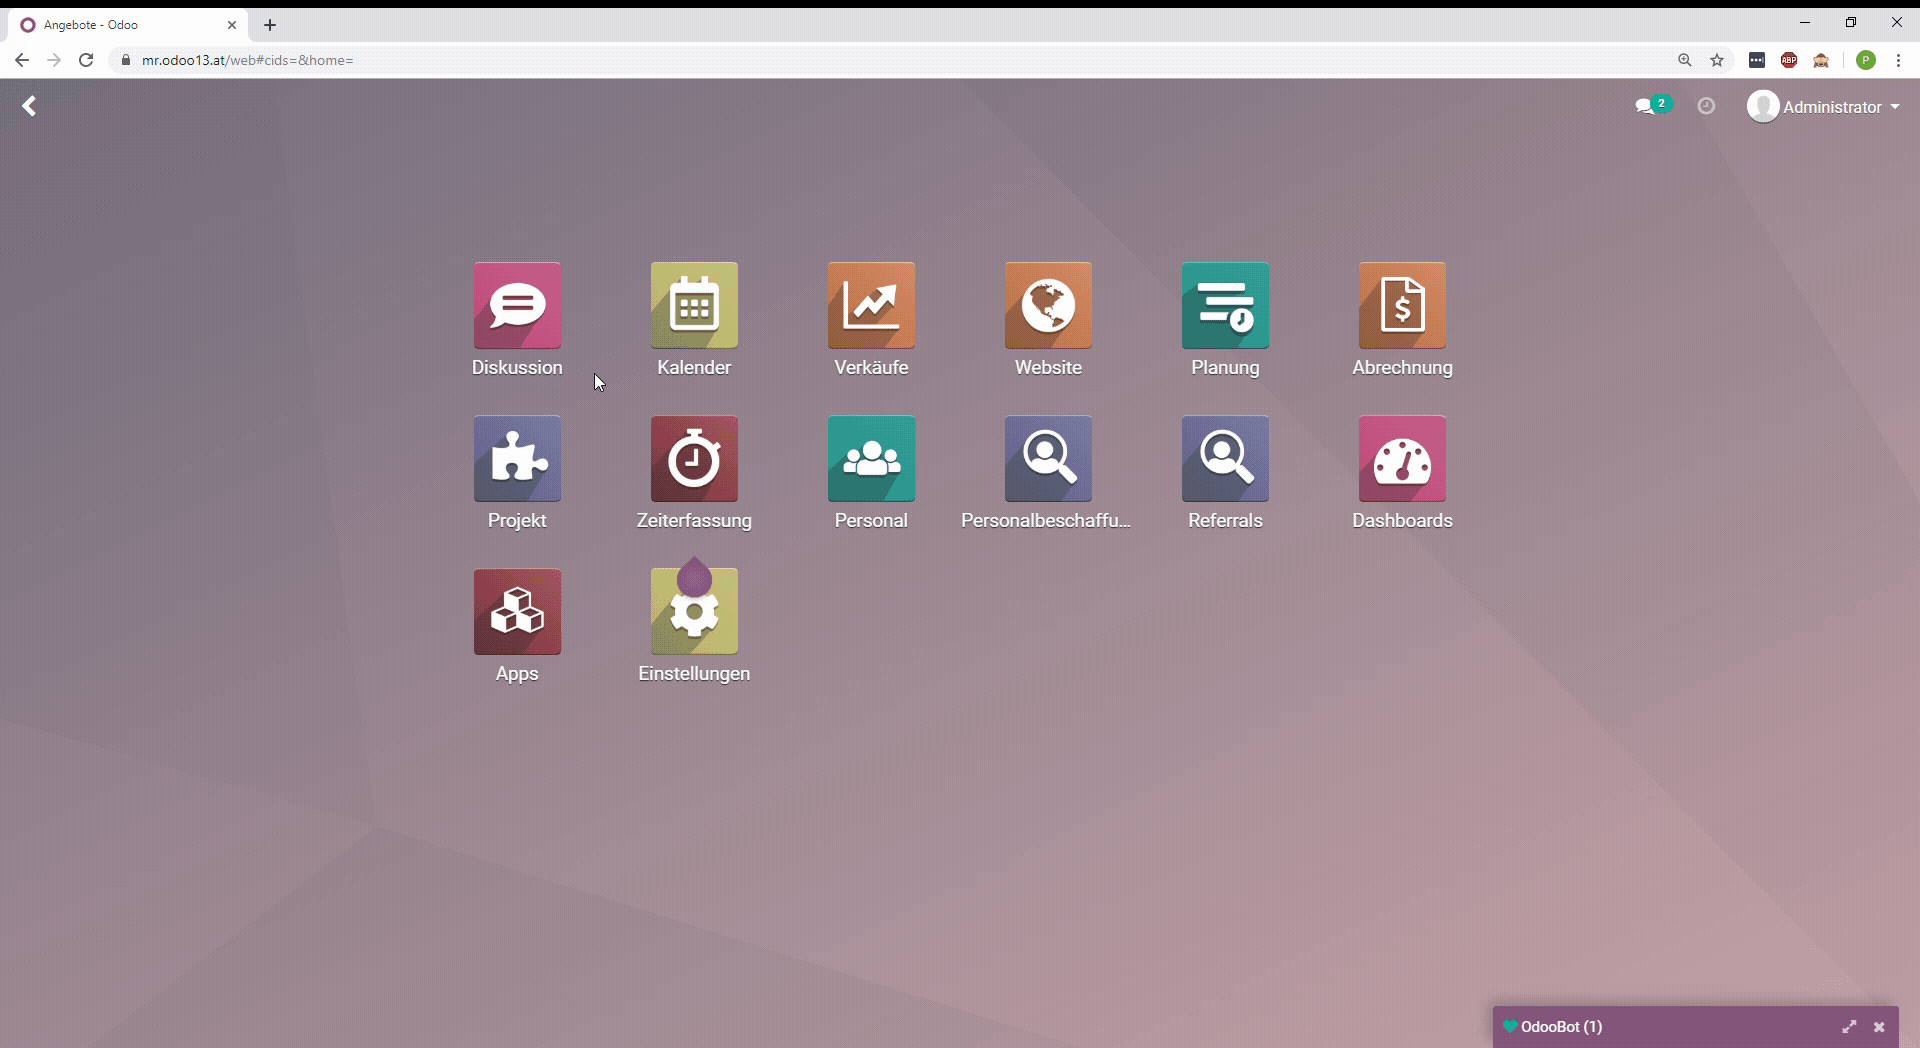The width and height of the screenshot is (1920, 1048).
Task: Open the Website app
Action: [1048, 306]
